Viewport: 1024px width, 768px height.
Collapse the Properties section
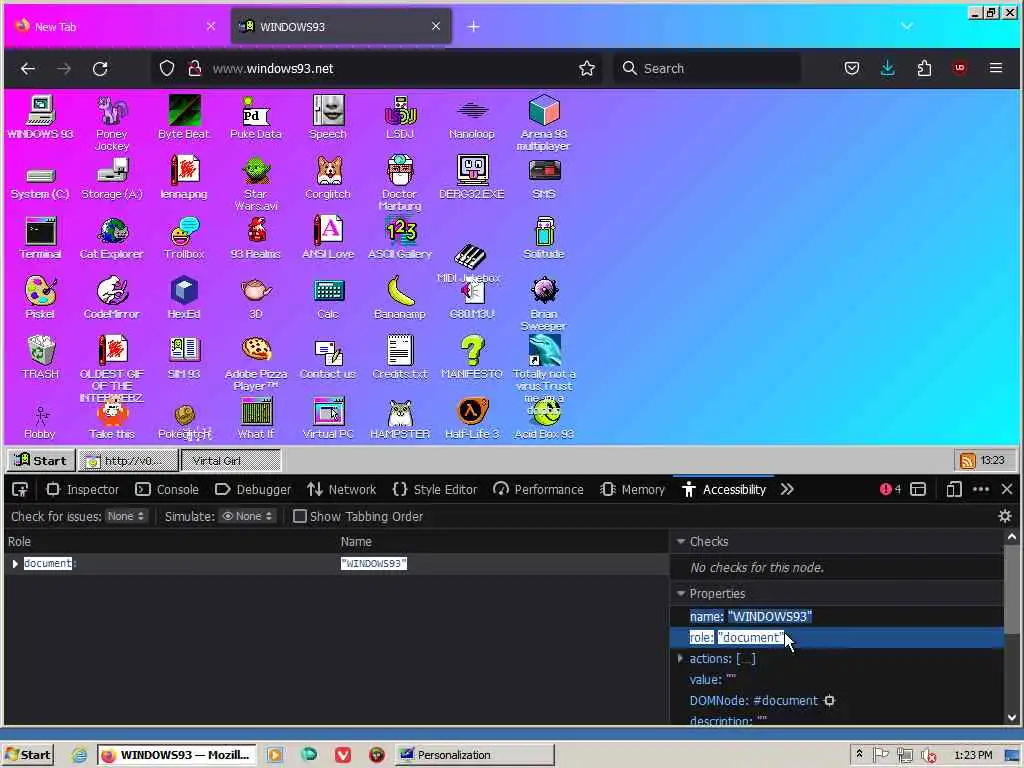pyautogui.click(x=680, y=594)
